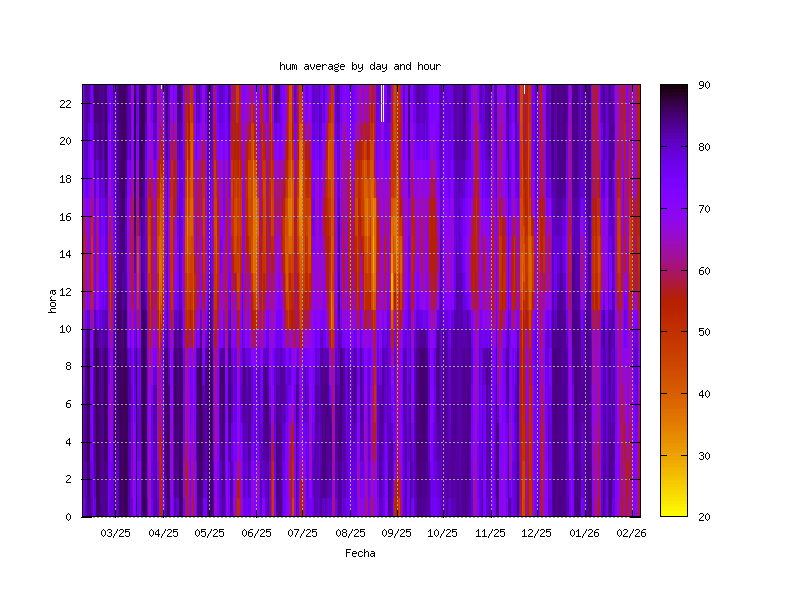The image size is (800, 600).
Task: Click the purple band near 70 on colorbar
Action: 673,209
